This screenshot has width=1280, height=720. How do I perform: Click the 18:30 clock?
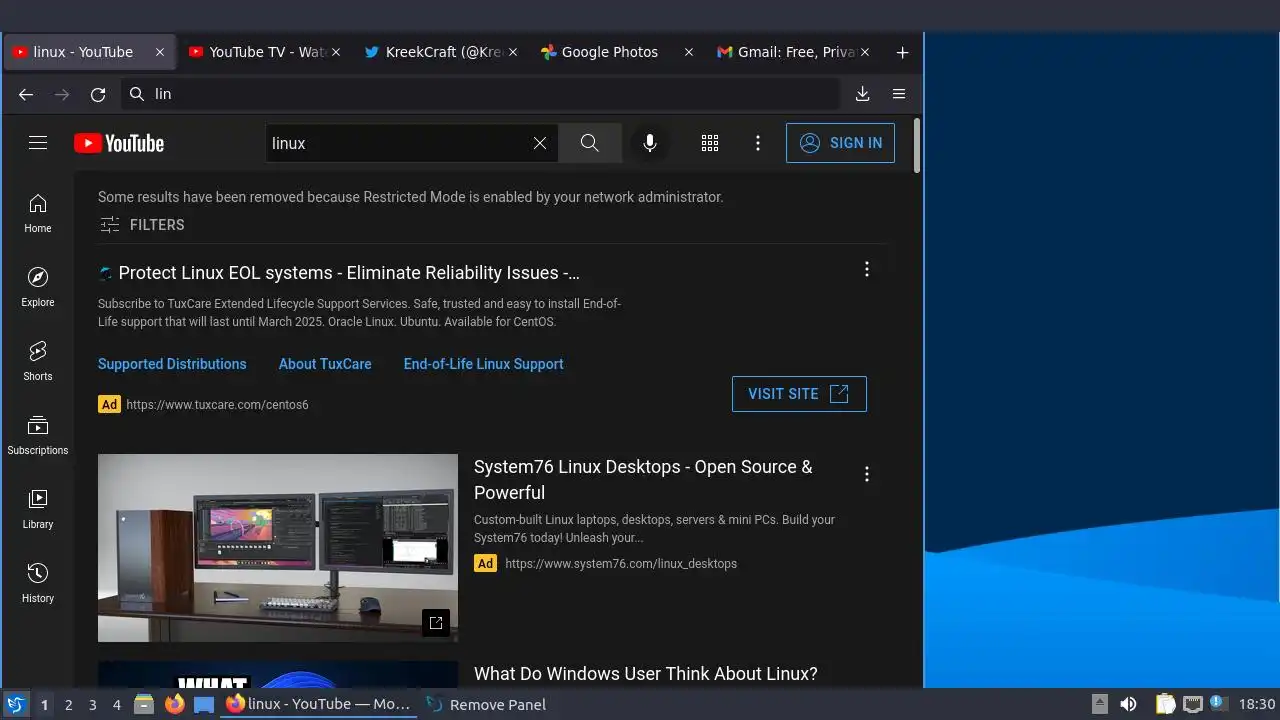click(x=1257, y=705)
